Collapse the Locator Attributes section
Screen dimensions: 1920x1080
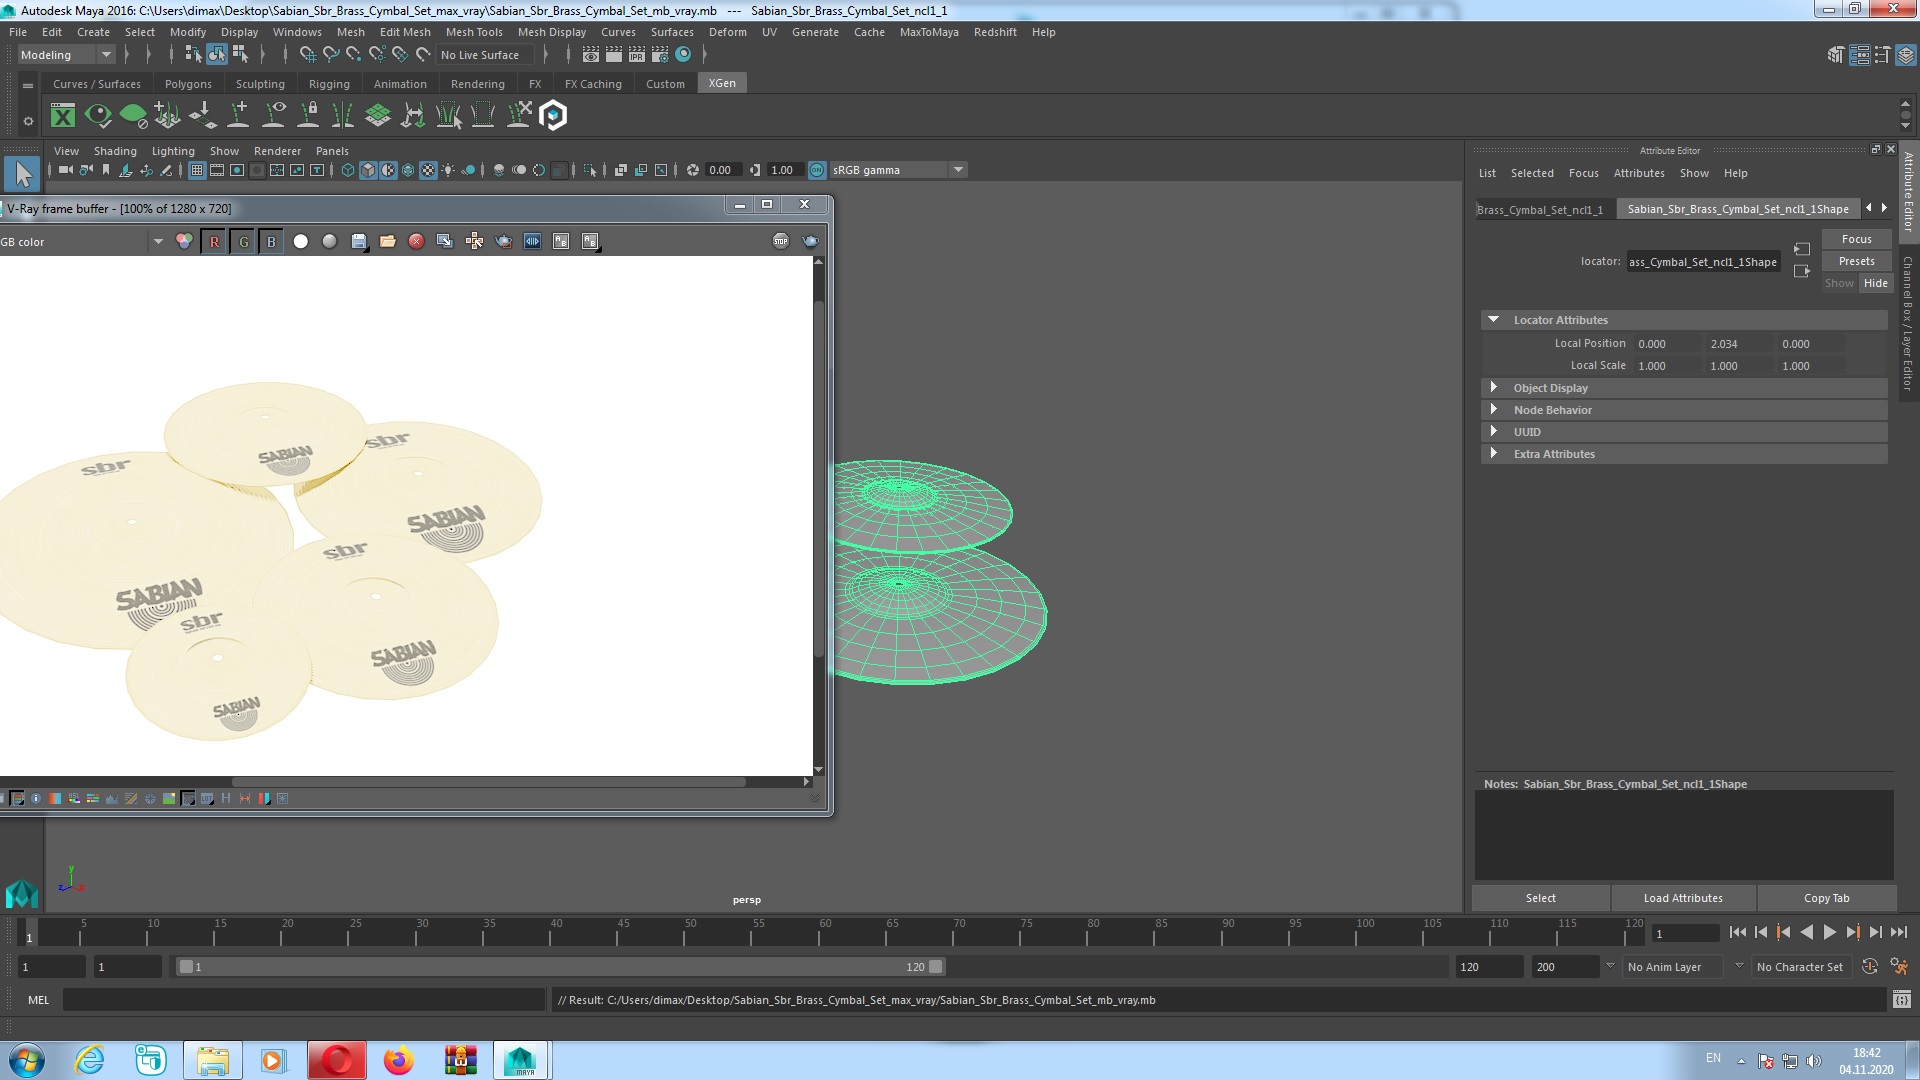click(x=1685, y=320)
